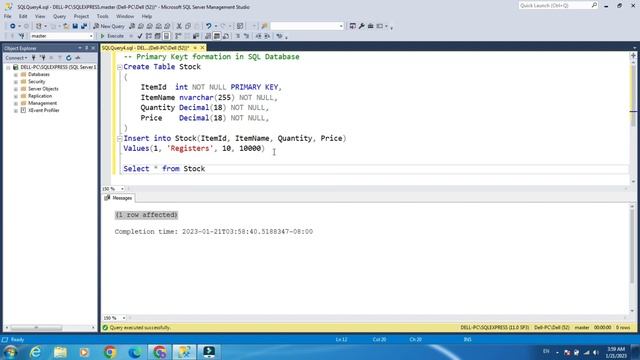This screenshot has width=640, height=360.
Task: Open Google Chrome from the taskbar
Action: tap(110, 352)
